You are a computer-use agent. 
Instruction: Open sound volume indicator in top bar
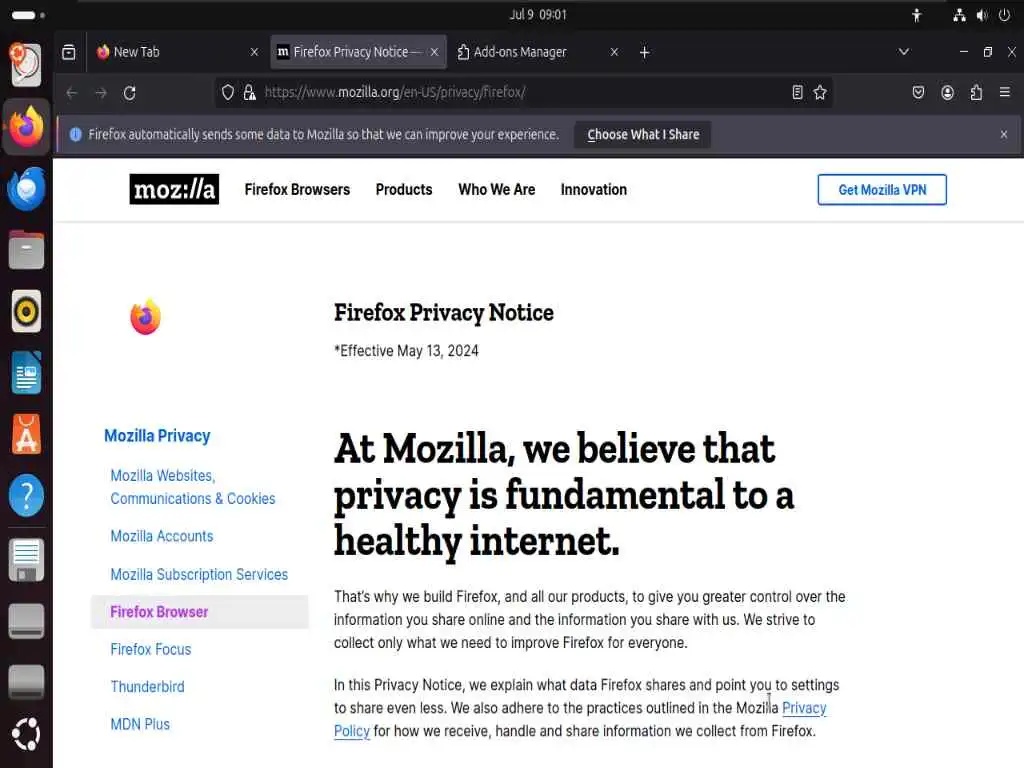[982, 15]
